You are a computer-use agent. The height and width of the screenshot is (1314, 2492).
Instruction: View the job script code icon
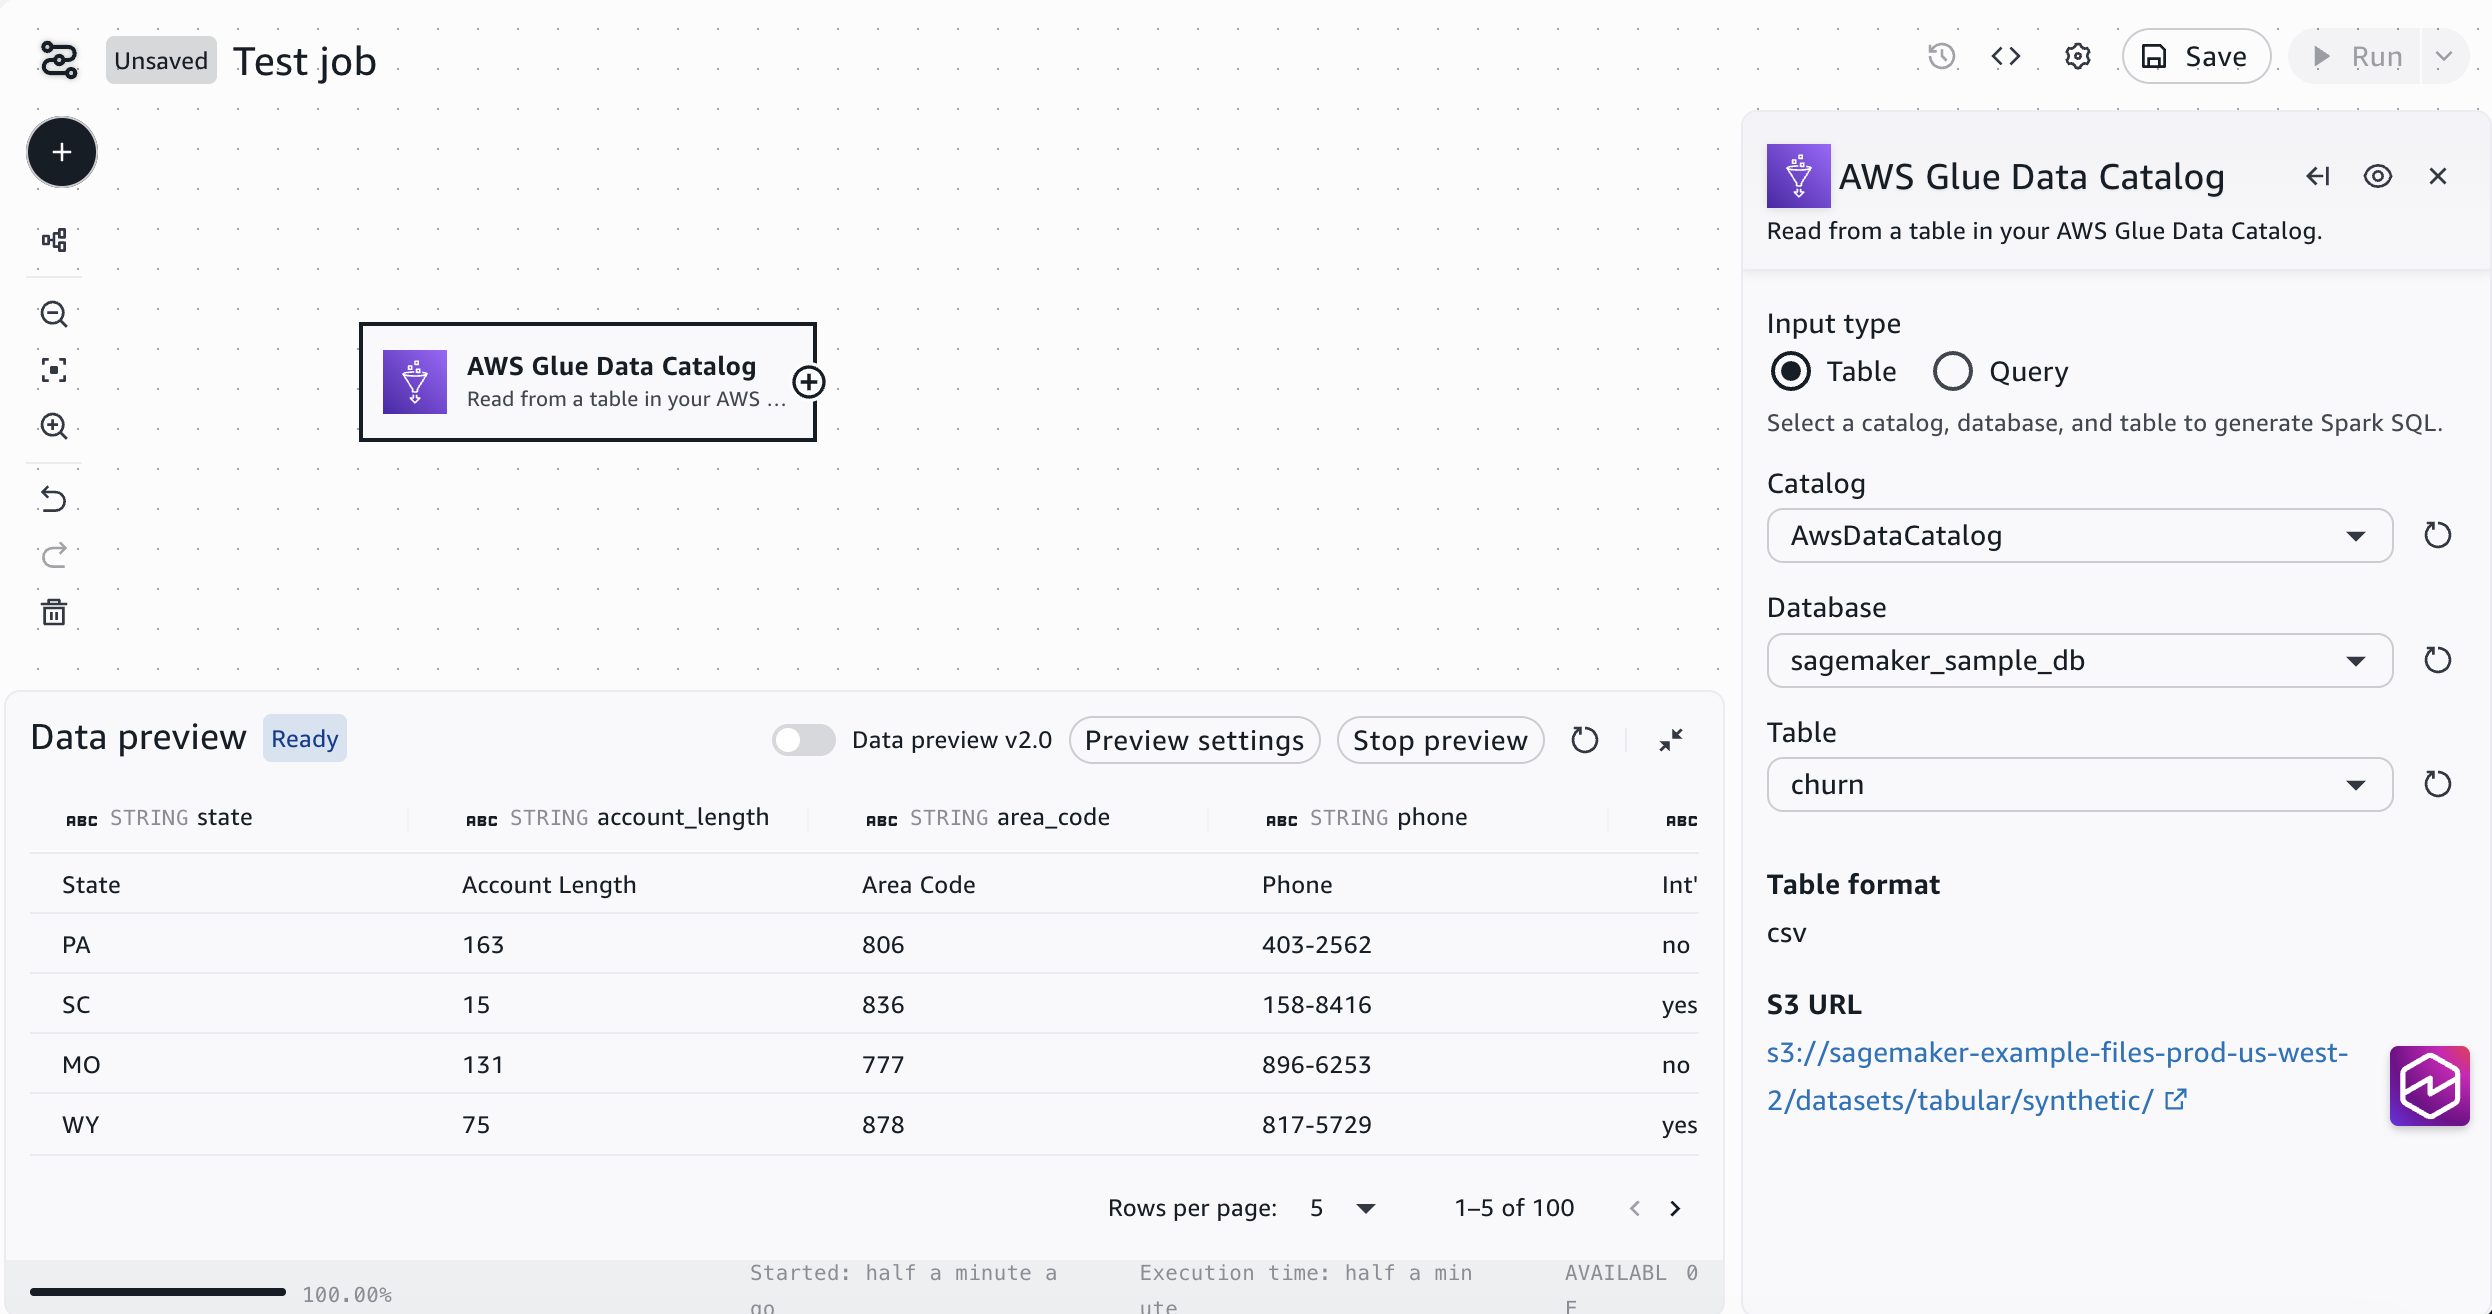(x=2006, y=56)
